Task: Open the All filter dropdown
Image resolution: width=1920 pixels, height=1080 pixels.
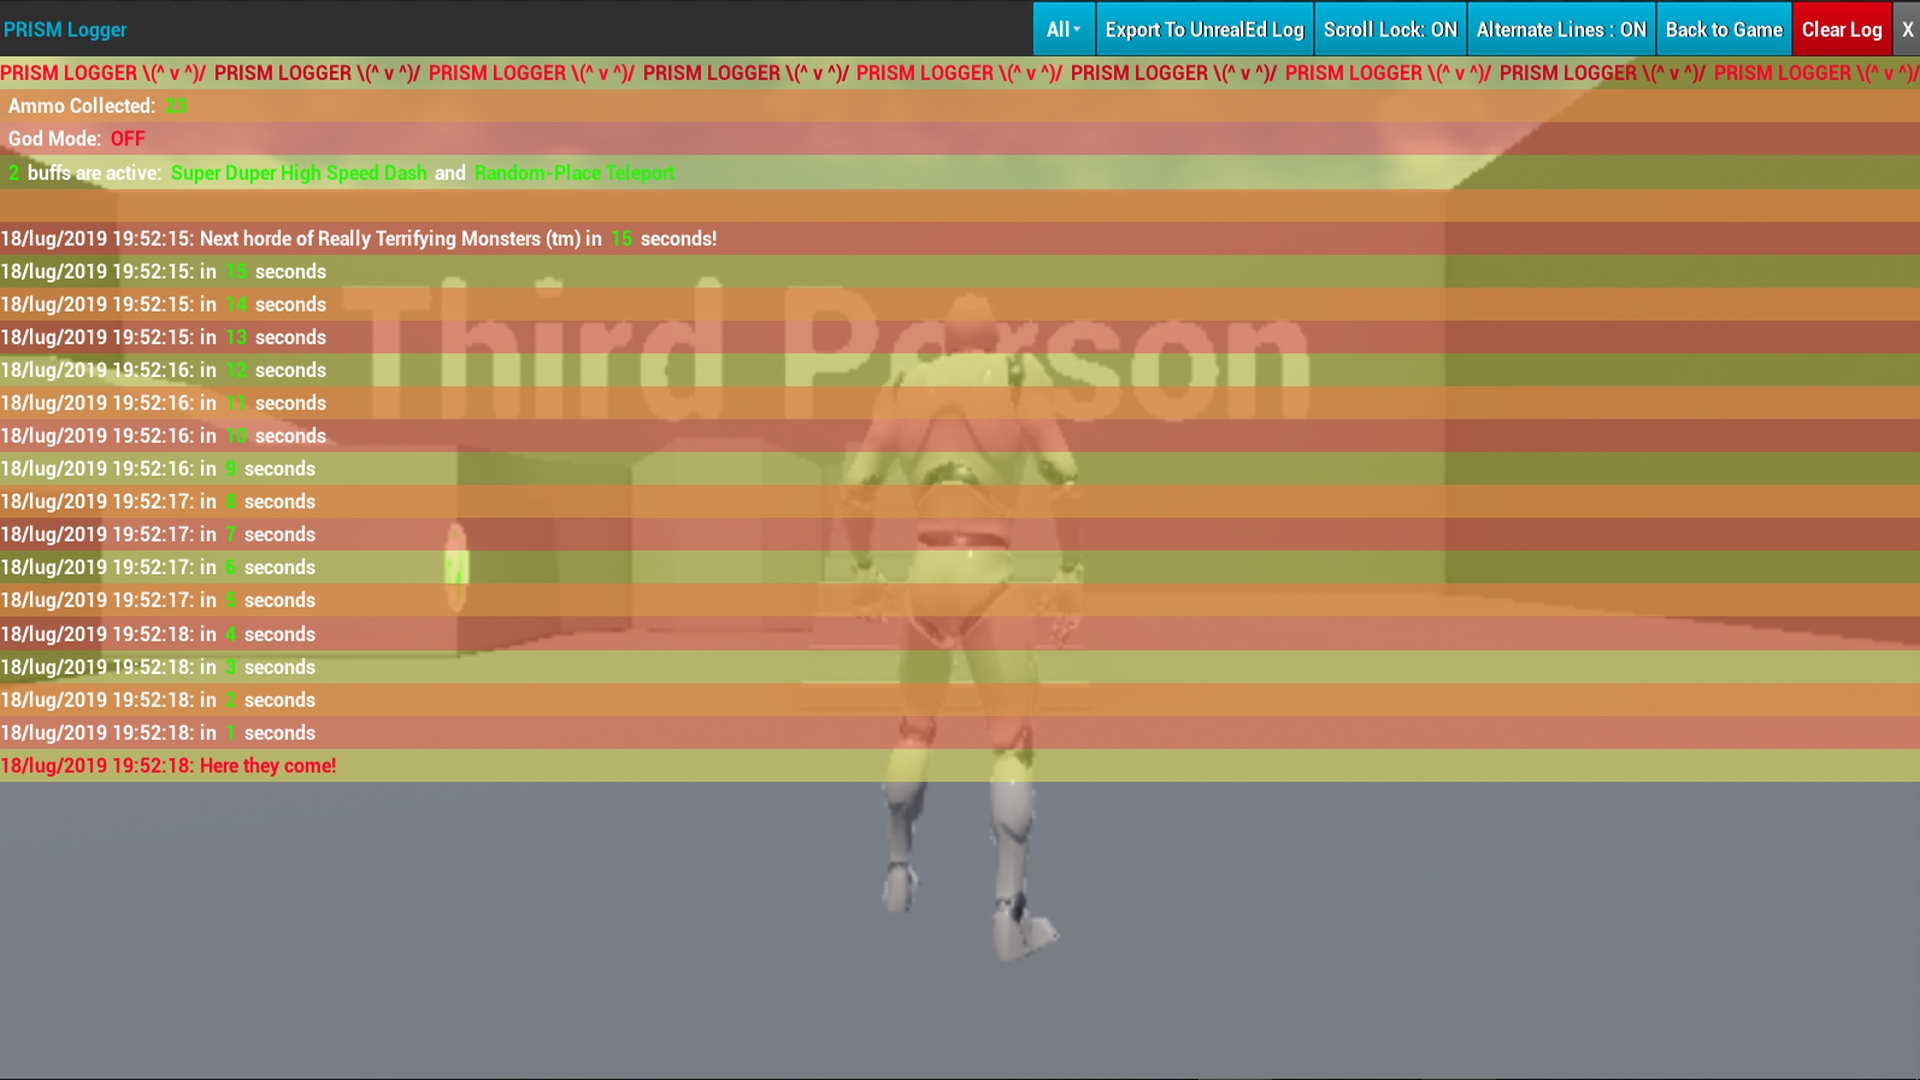Action: 1063,29
